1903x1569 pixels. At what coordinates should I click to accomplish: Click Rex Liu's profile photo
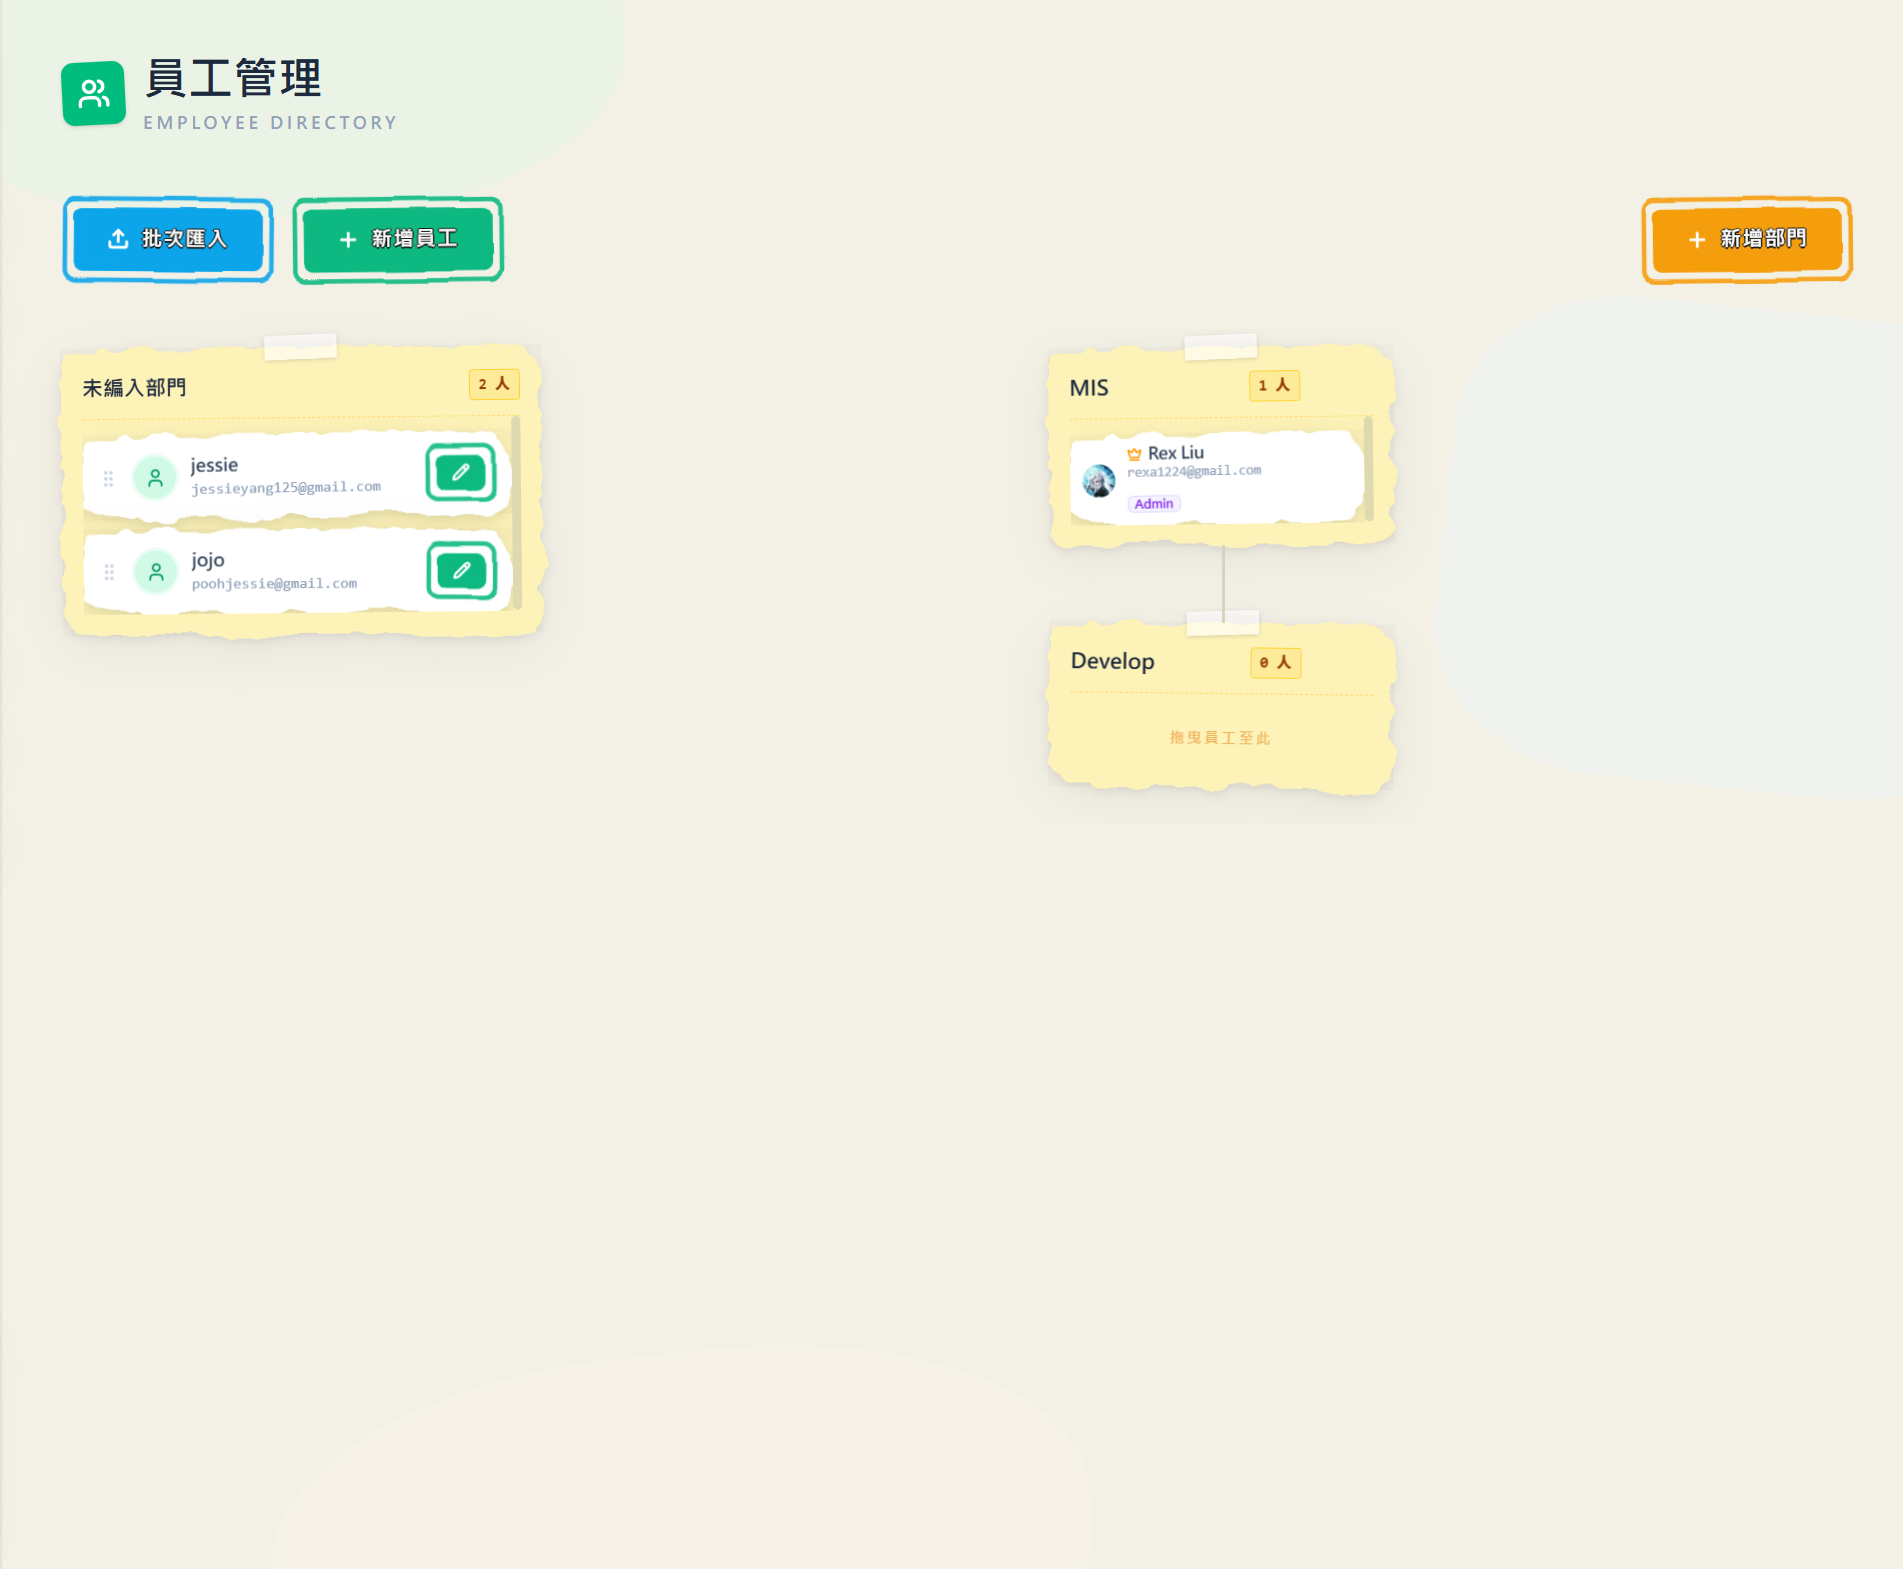1099,481
